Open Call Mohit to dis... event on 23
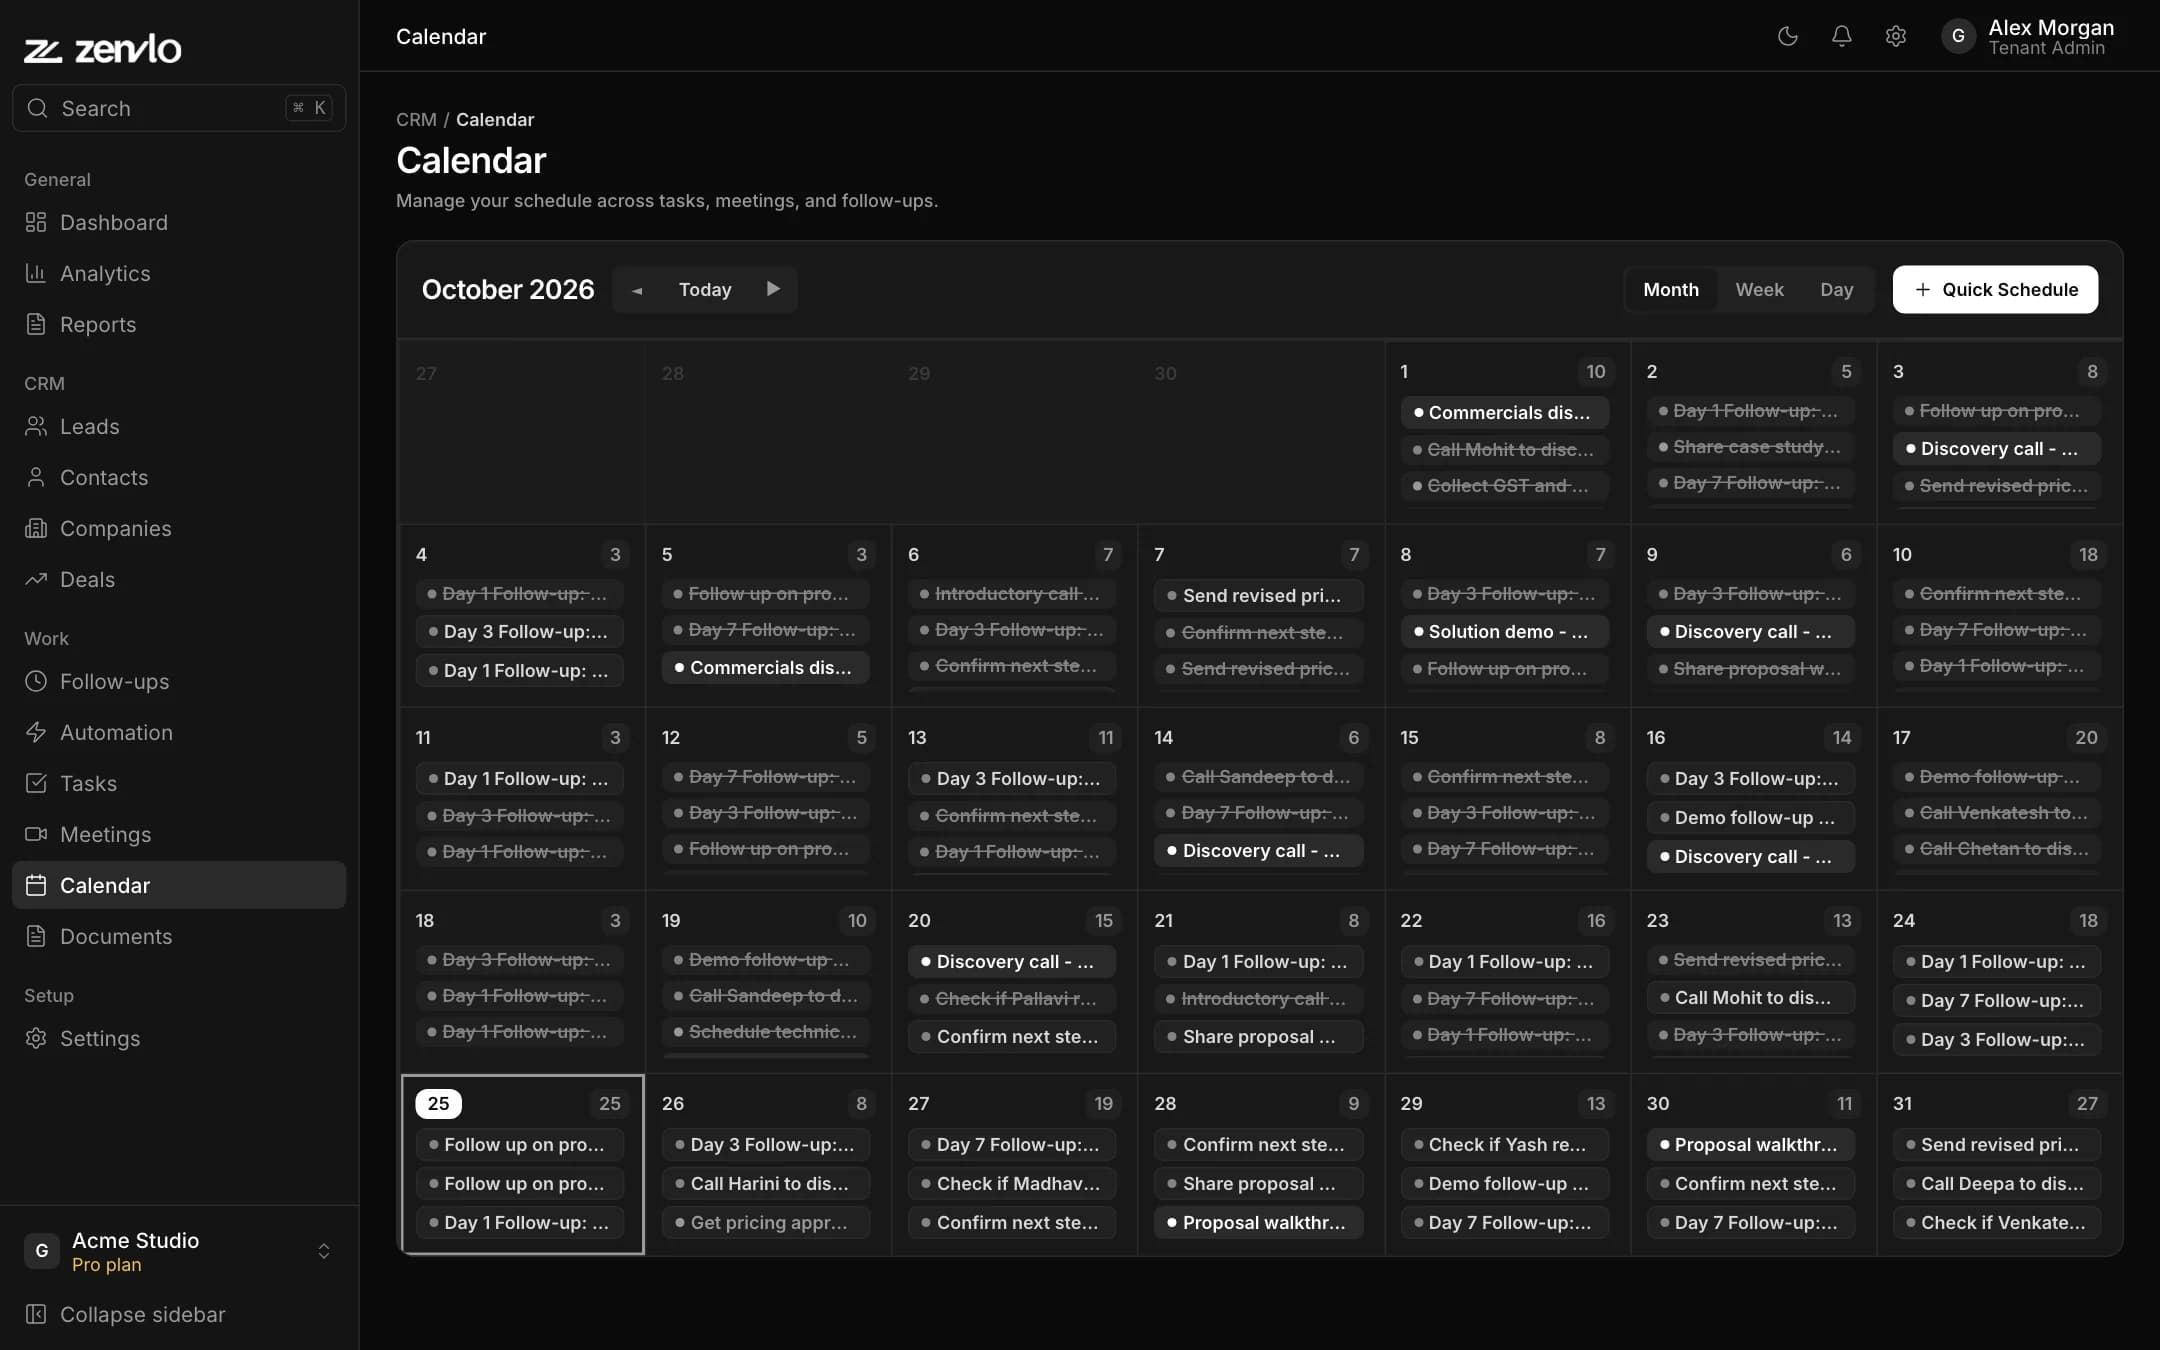 [x=1751, y=997]
